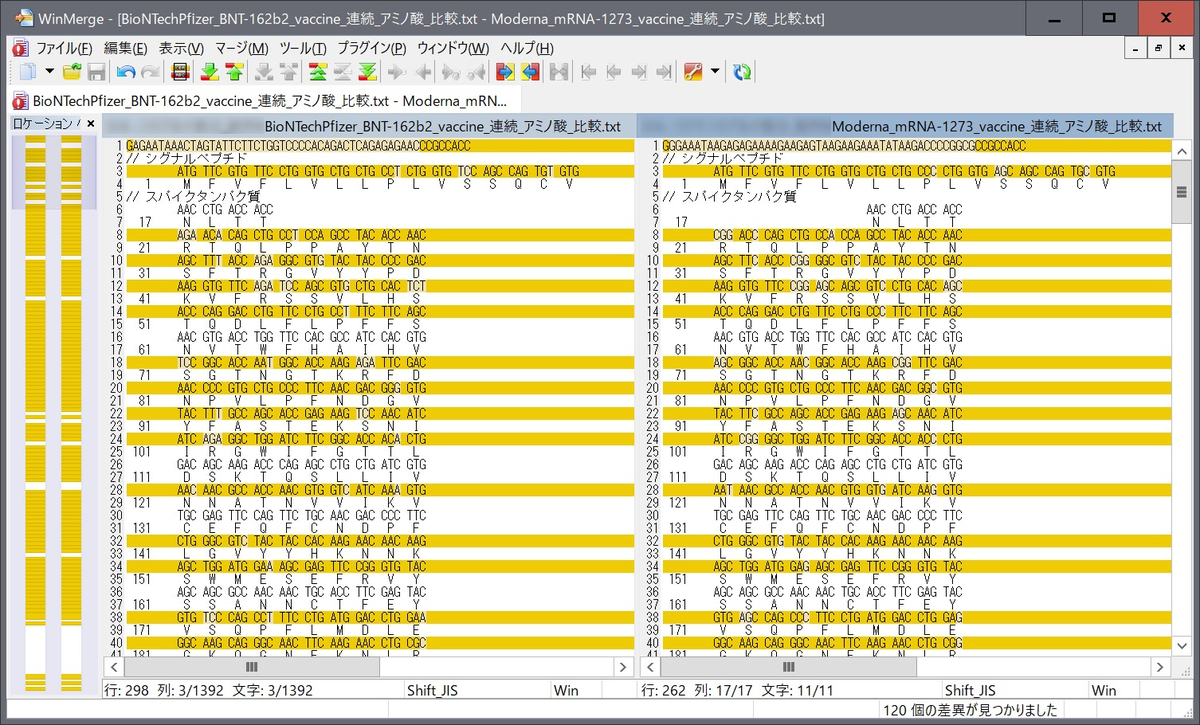The height and width of the screenshot is (725, 1200).
Task: Click the left pane's scroll-right arrow
Action: [625, 666]
